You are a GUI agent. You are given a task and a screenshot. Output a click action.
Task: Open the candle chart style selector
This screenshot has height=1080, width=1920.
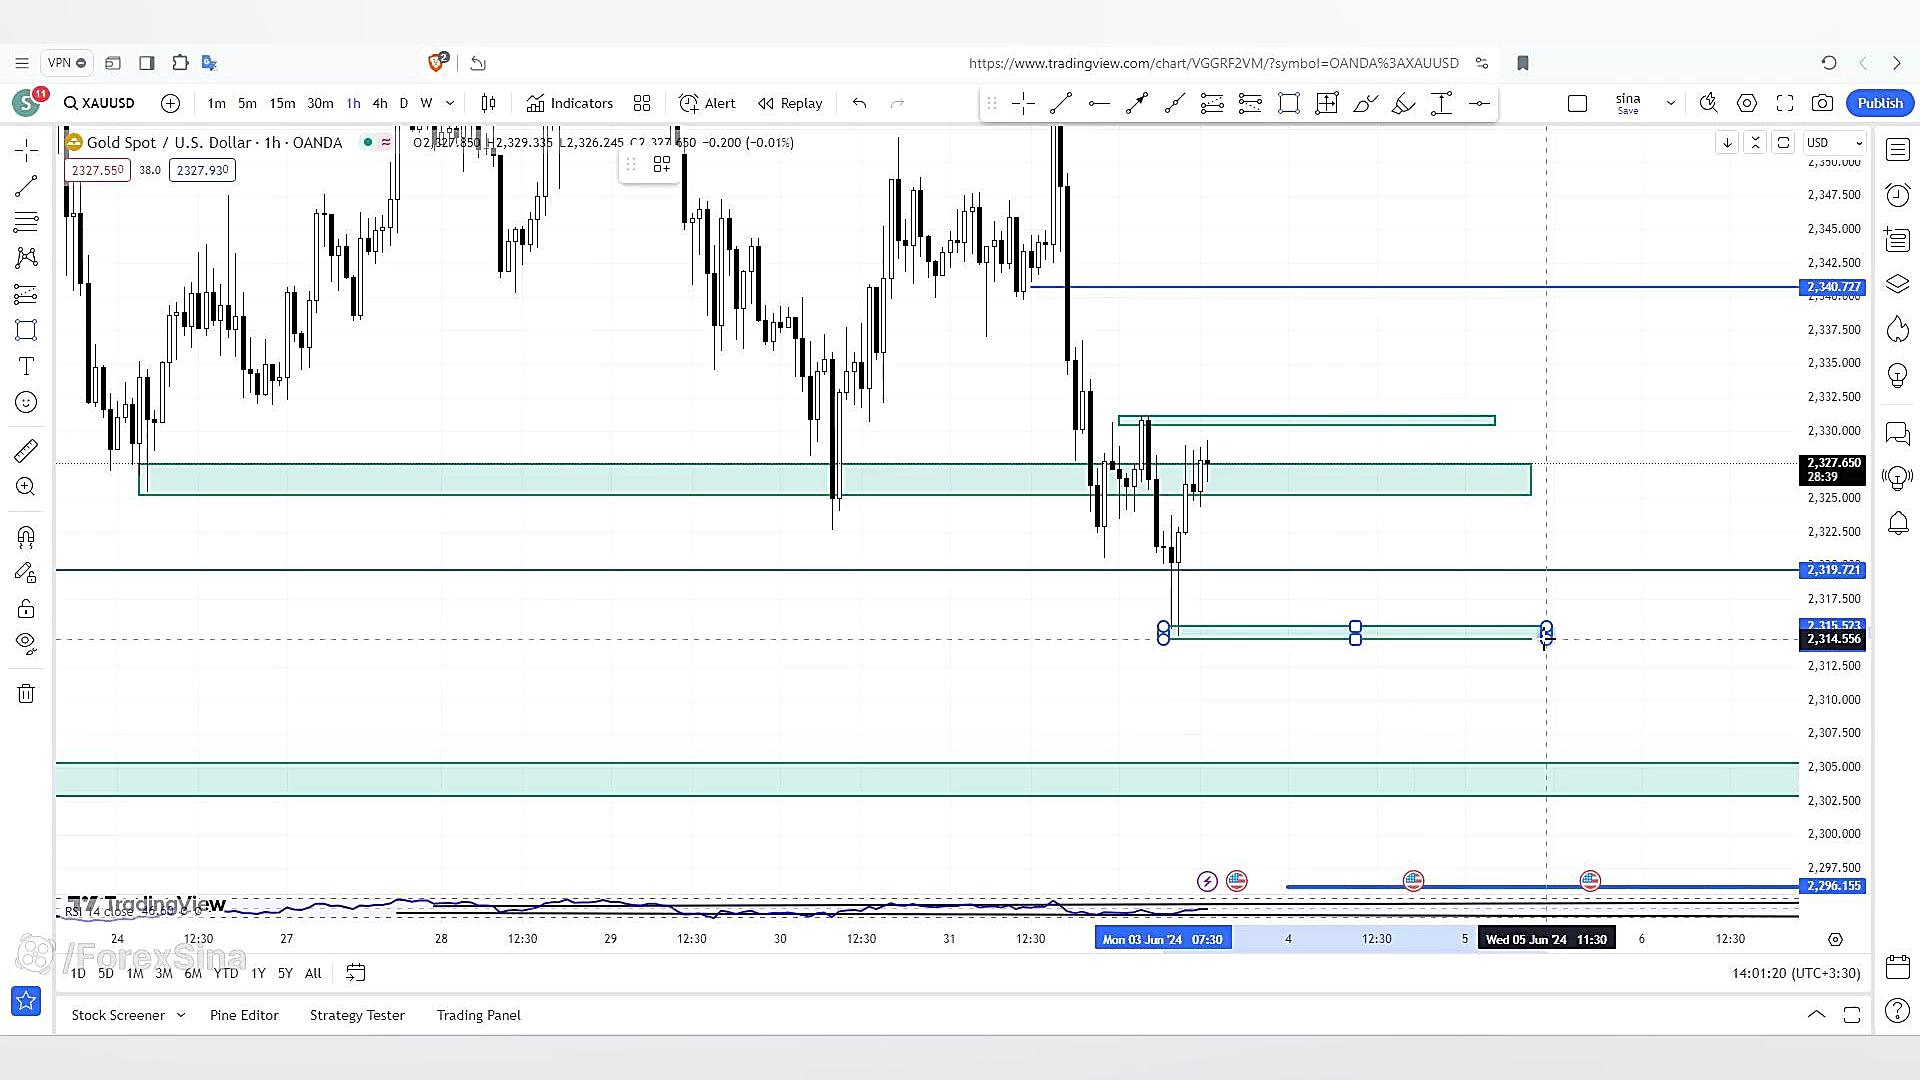point(488,103)
